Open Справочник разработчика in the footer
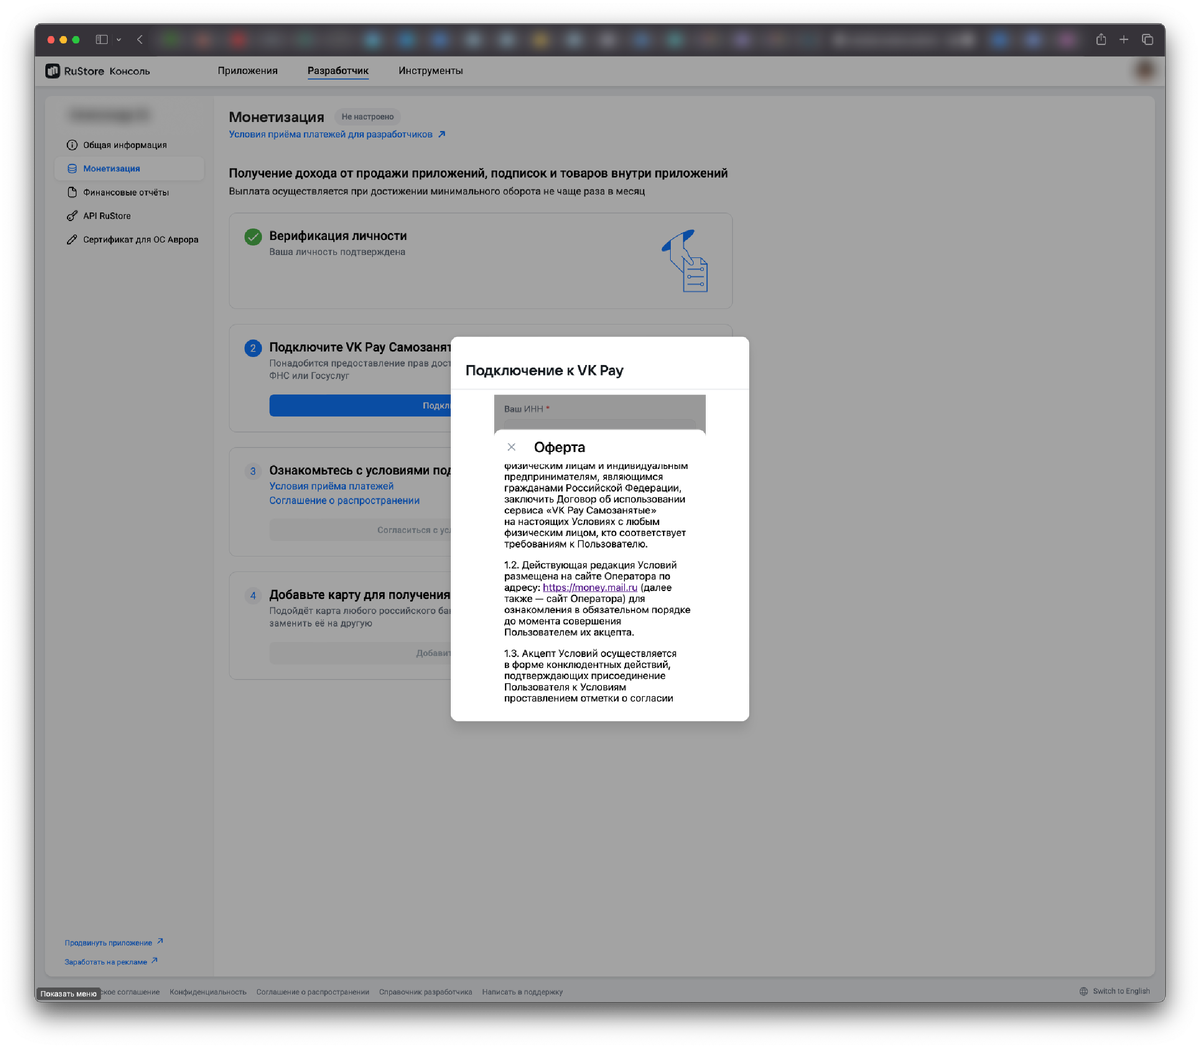Image resolution: width=1200 pixels, height=1048 pixels. point(425,992)
